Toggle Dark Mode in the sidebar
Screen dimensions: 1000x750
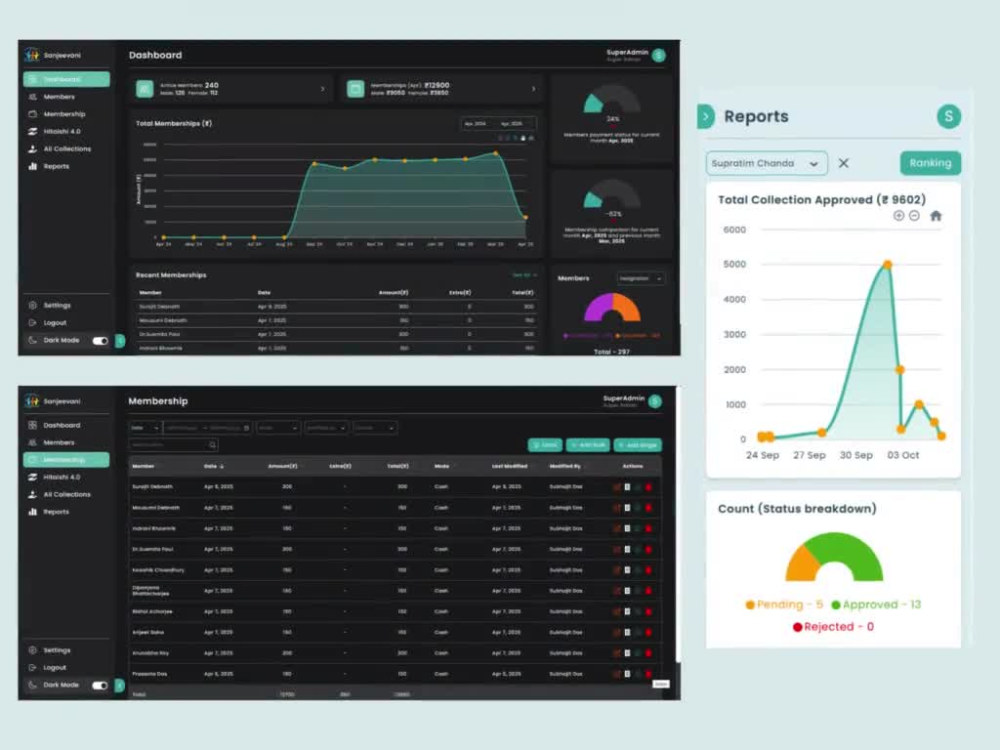point(99,340)
